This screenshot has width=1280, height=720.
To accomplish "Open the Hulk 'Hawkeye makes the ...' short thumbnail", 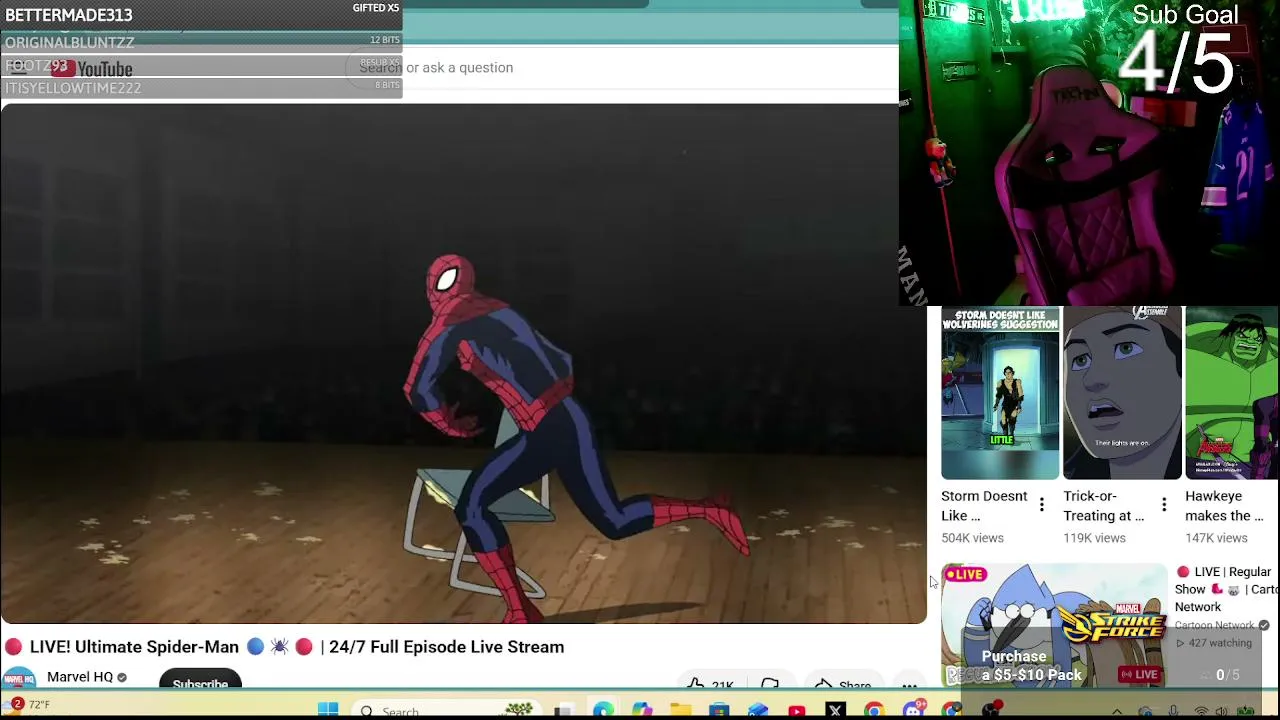I will point(1232,393).
